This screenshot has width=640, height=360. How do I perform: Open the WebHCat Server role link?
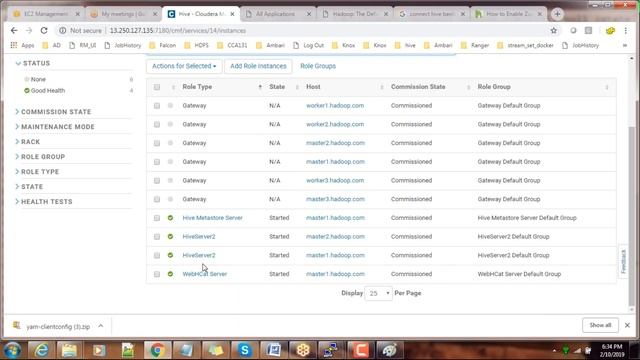[205, 274]
